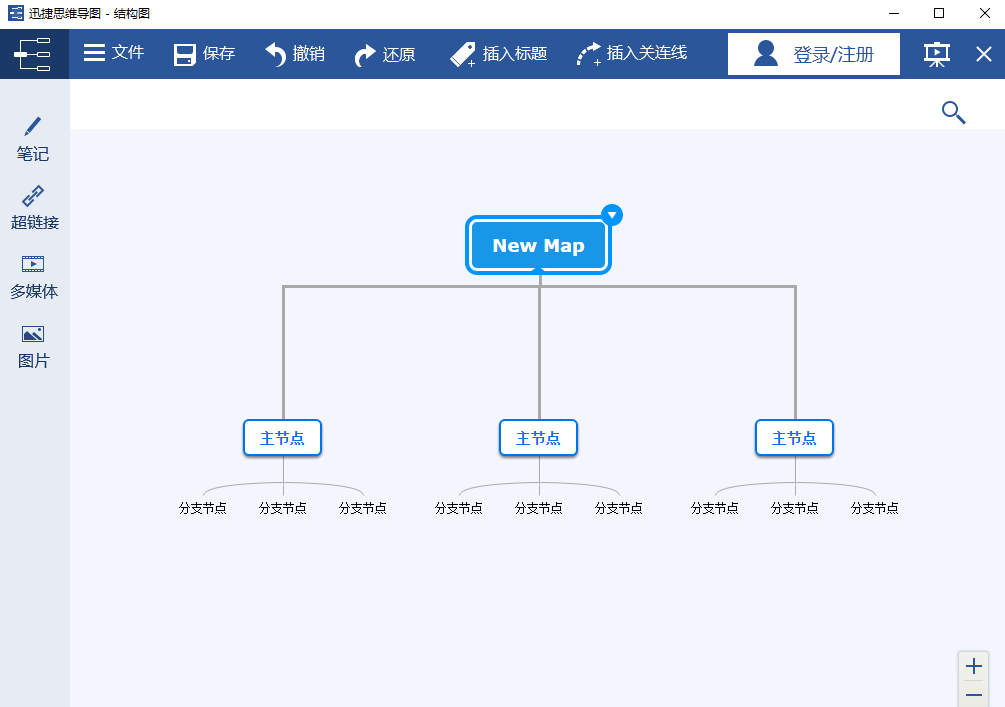Click 插入关连线 (Insert Relation Line)
1005x707 pixels.
pyautogui.click(x=631, y=53)
